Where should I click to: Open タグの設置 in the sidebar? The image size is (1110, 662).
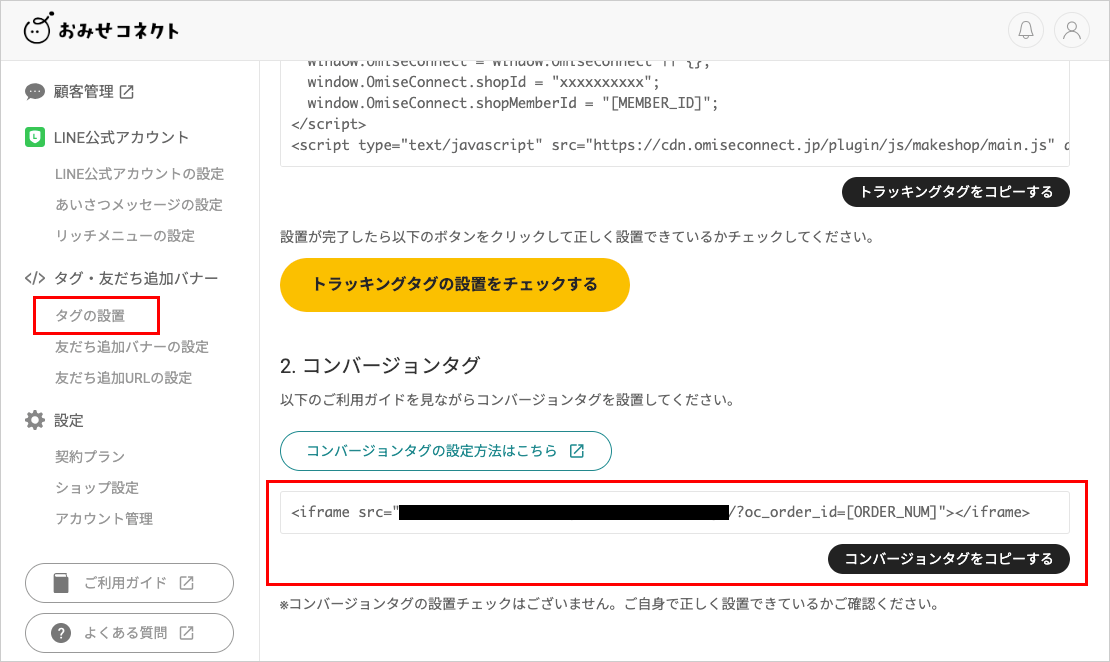pos(90,316)
